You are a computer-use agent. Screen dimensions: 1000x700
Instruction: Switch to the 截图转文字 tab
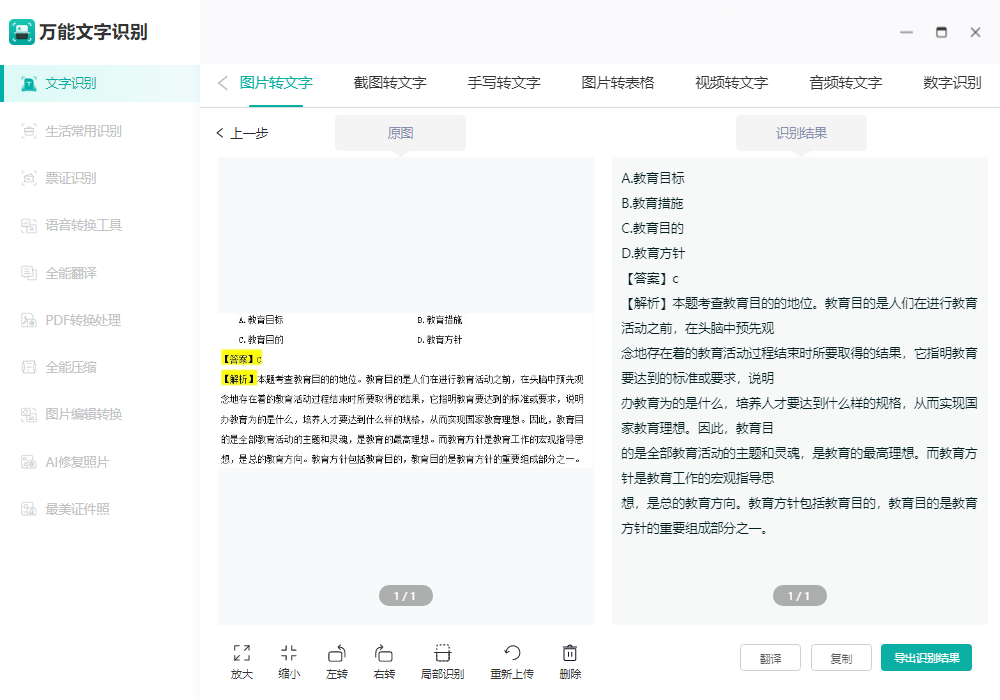coord(390,83)
